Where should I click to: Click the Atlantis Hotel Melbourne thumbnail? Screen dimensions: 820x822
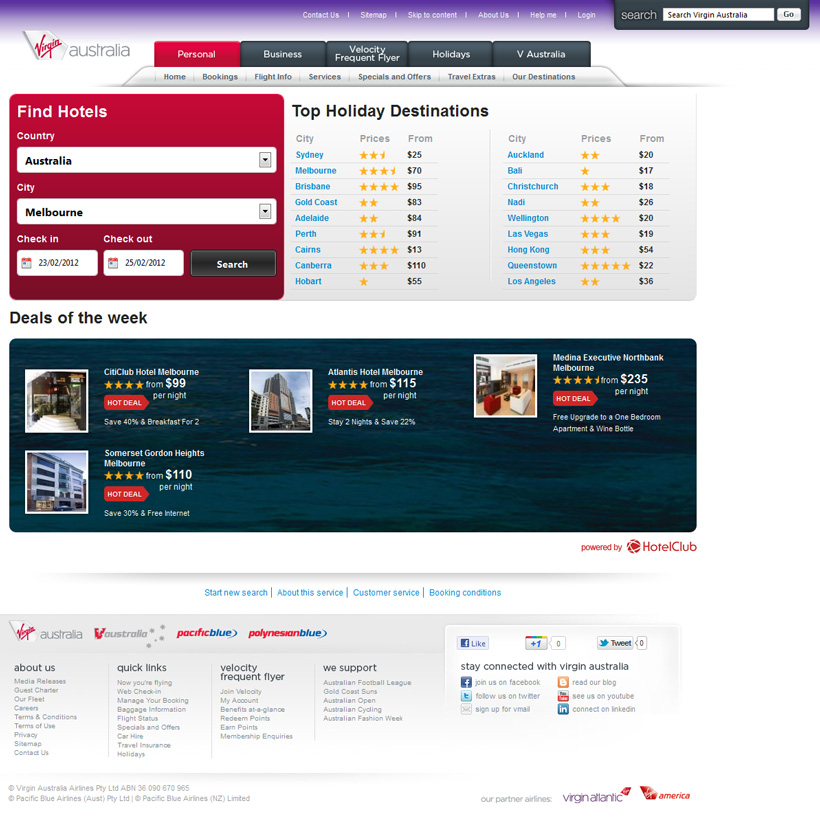(280, 401)
